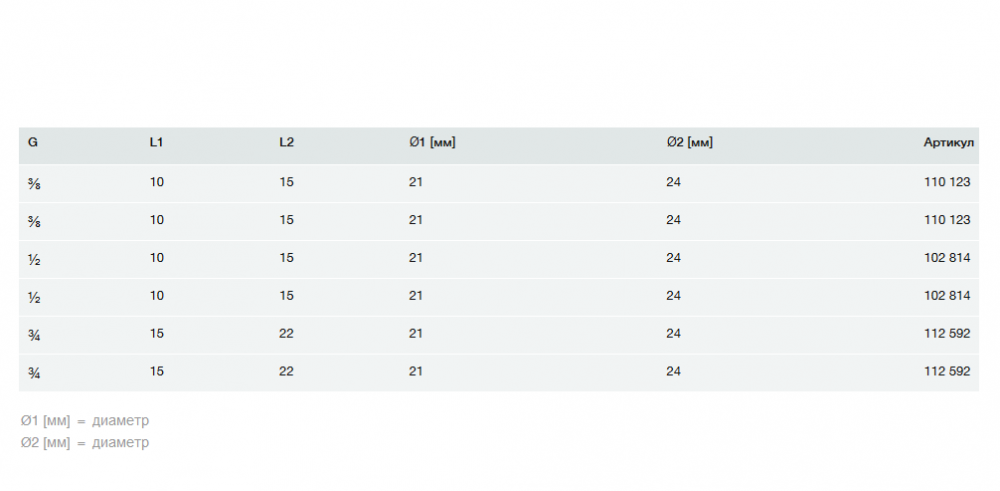This screenshot has width=1000, height=491.
Task: Click the ½ thread size in third row
Action: [34, 259]
